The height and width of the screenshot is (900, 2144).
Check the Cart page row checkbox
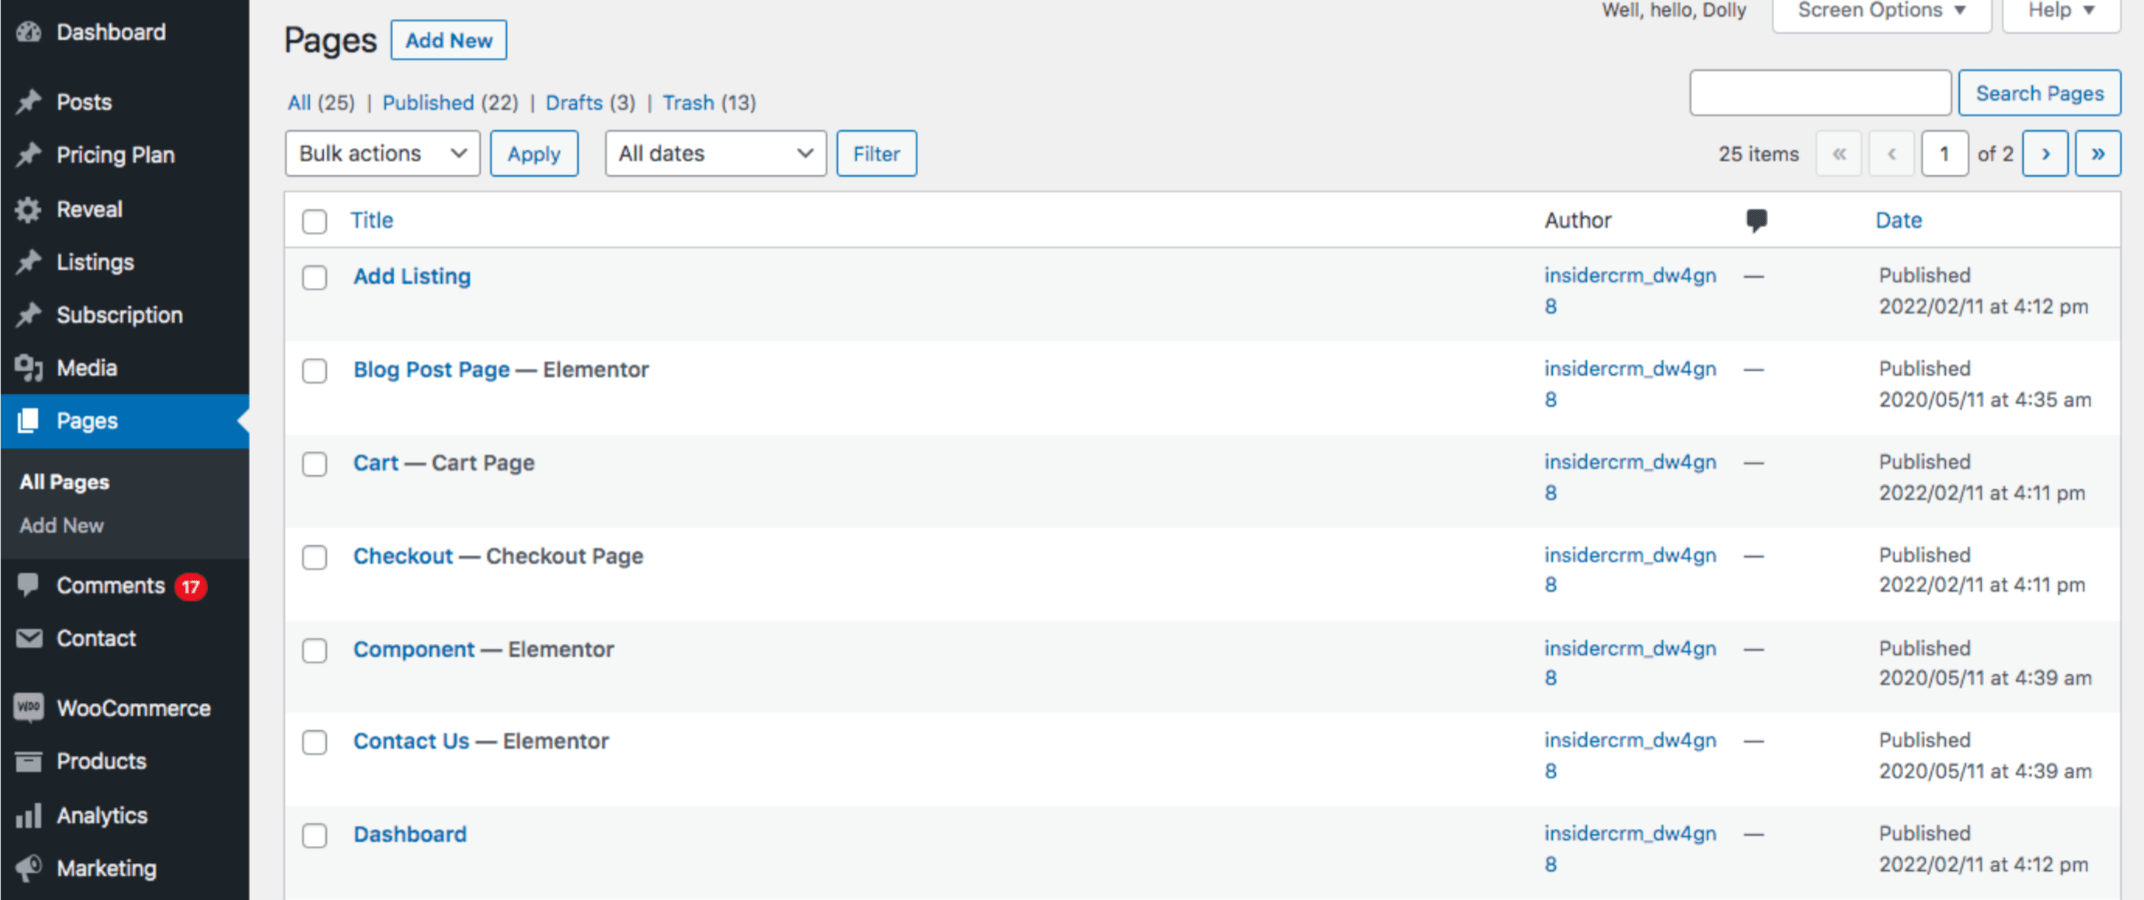(x=315, y=464)
